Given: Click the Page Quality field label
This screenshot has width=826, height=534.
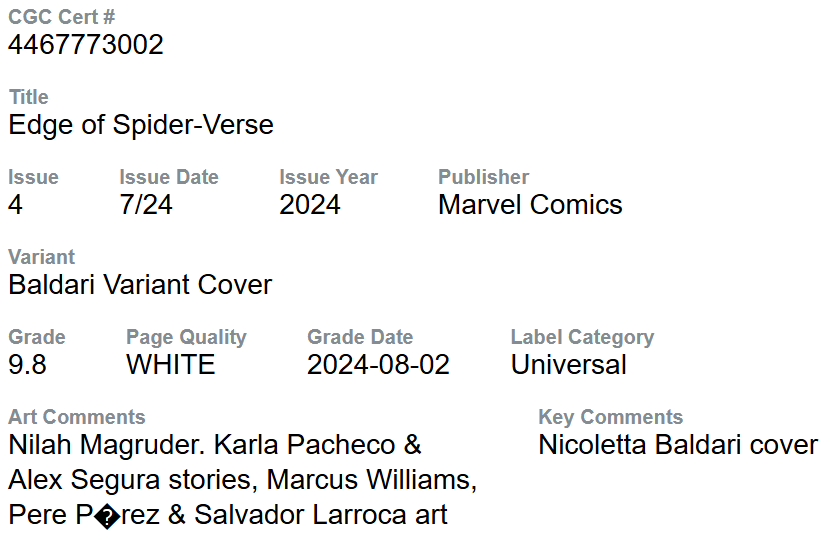Looking at the screenshot, I should (186, 337).
